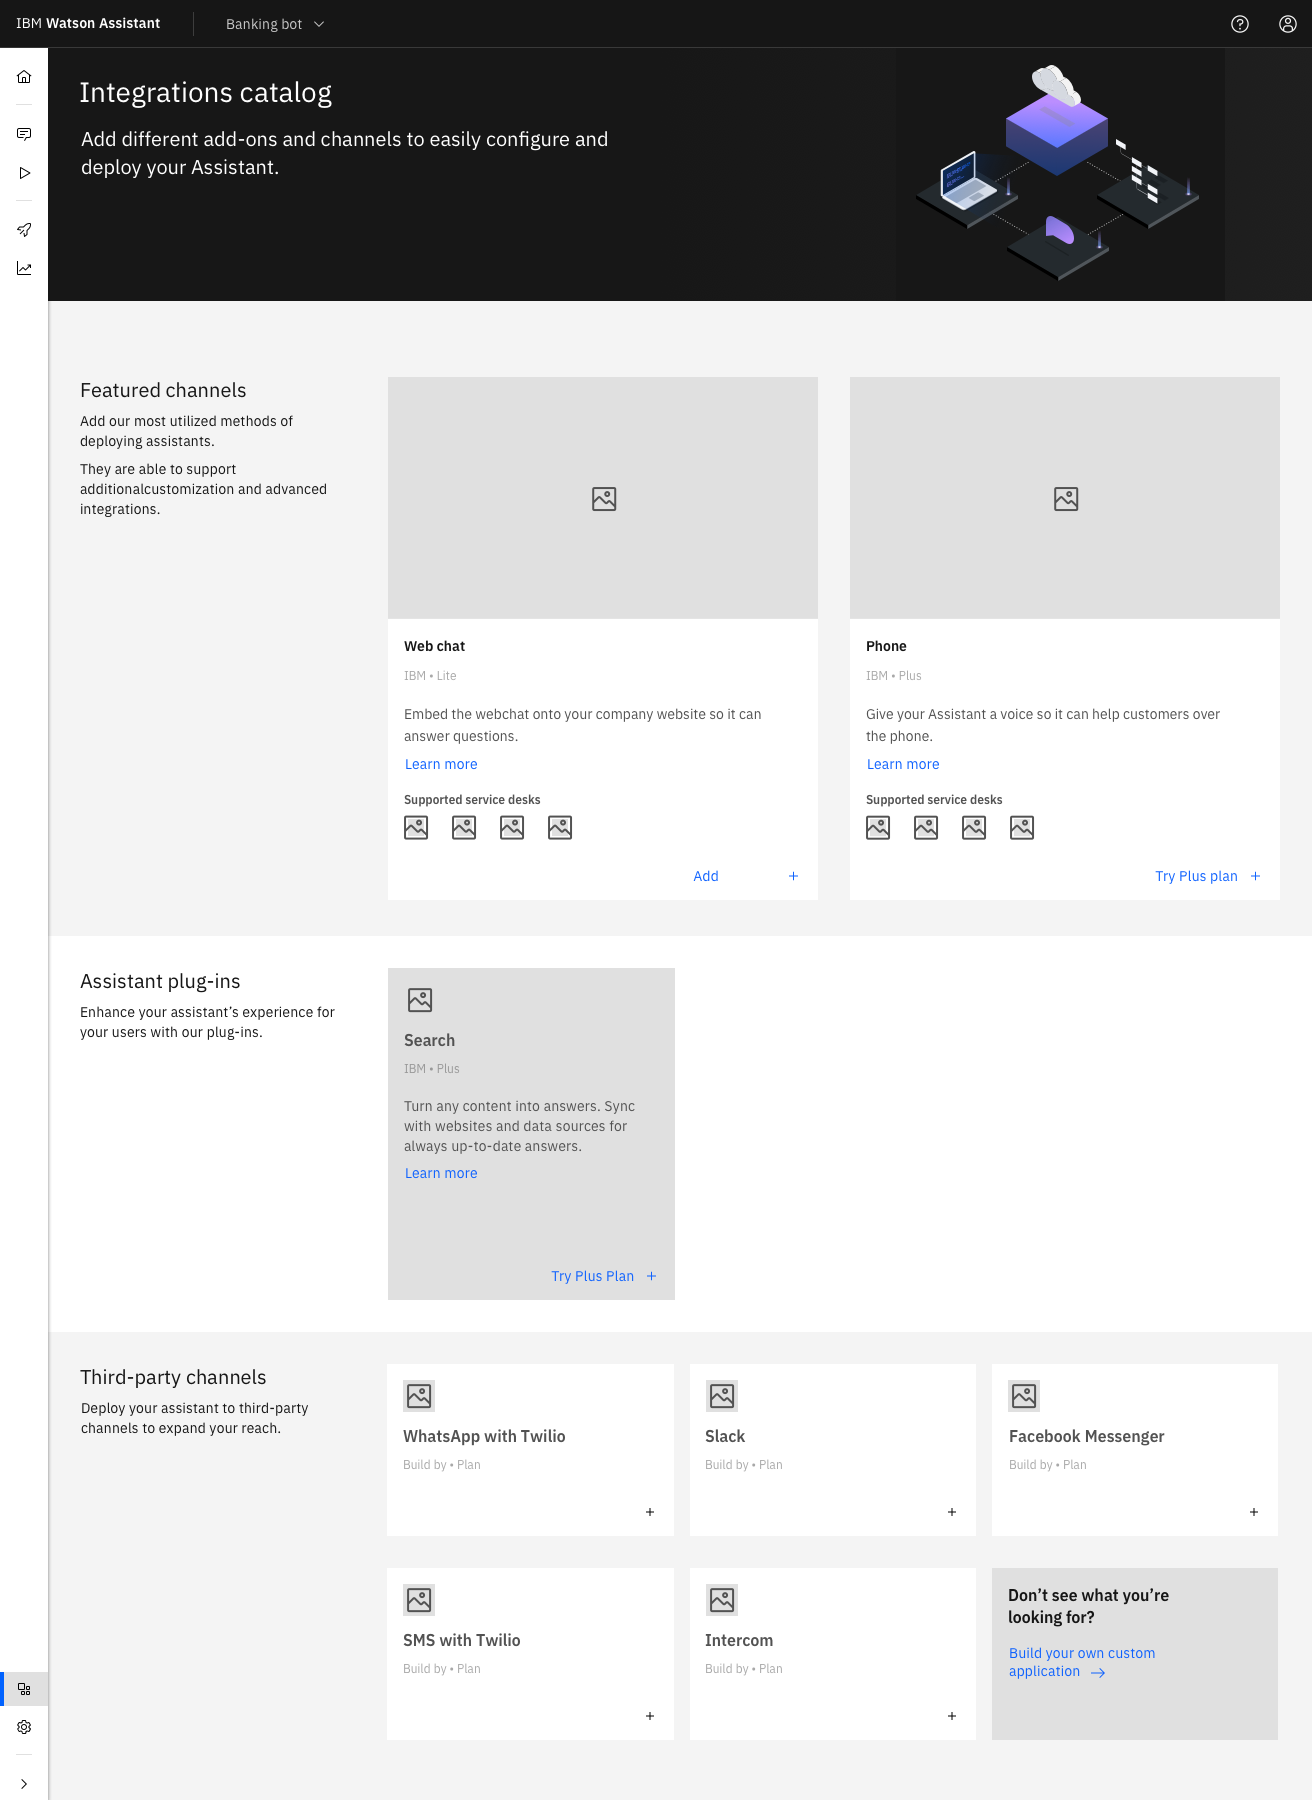Open the Integrations icon in sidebar
The width and height of the screenshot is (1312, 1800).
pos(24,1689)
